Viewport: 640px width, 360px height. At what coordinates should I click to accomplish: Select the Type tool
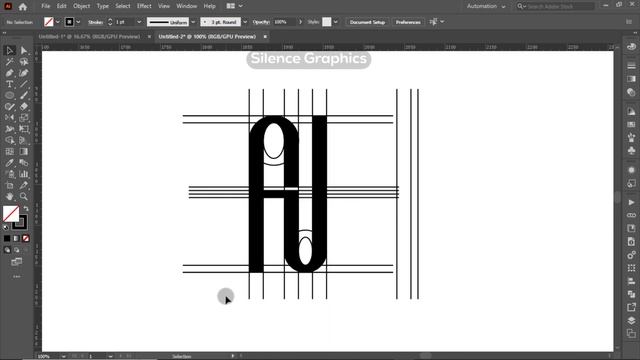pos(10,84)
